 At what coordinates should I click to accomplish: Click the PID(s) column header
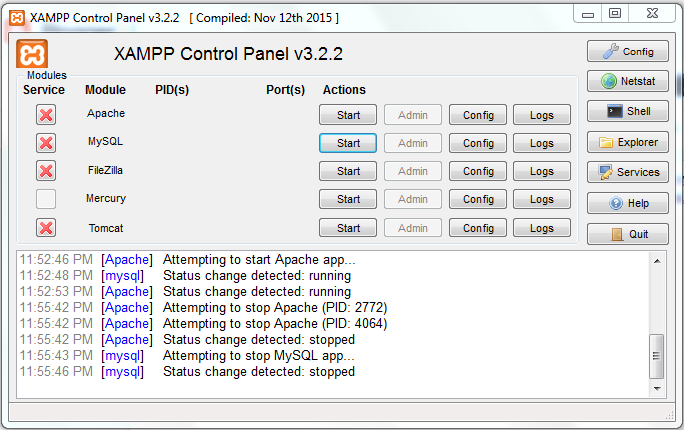[x=172, y=90]
